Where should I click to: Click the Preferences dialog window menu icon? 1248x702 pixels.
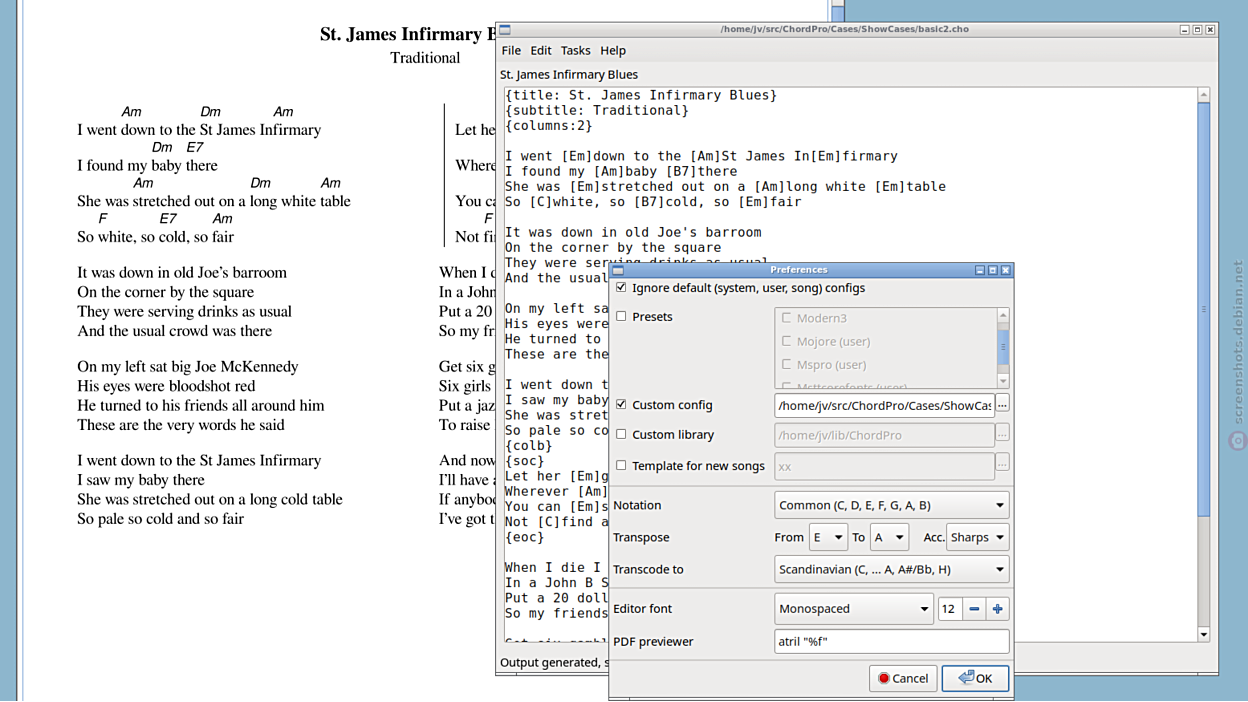click(x=618, y=270)
